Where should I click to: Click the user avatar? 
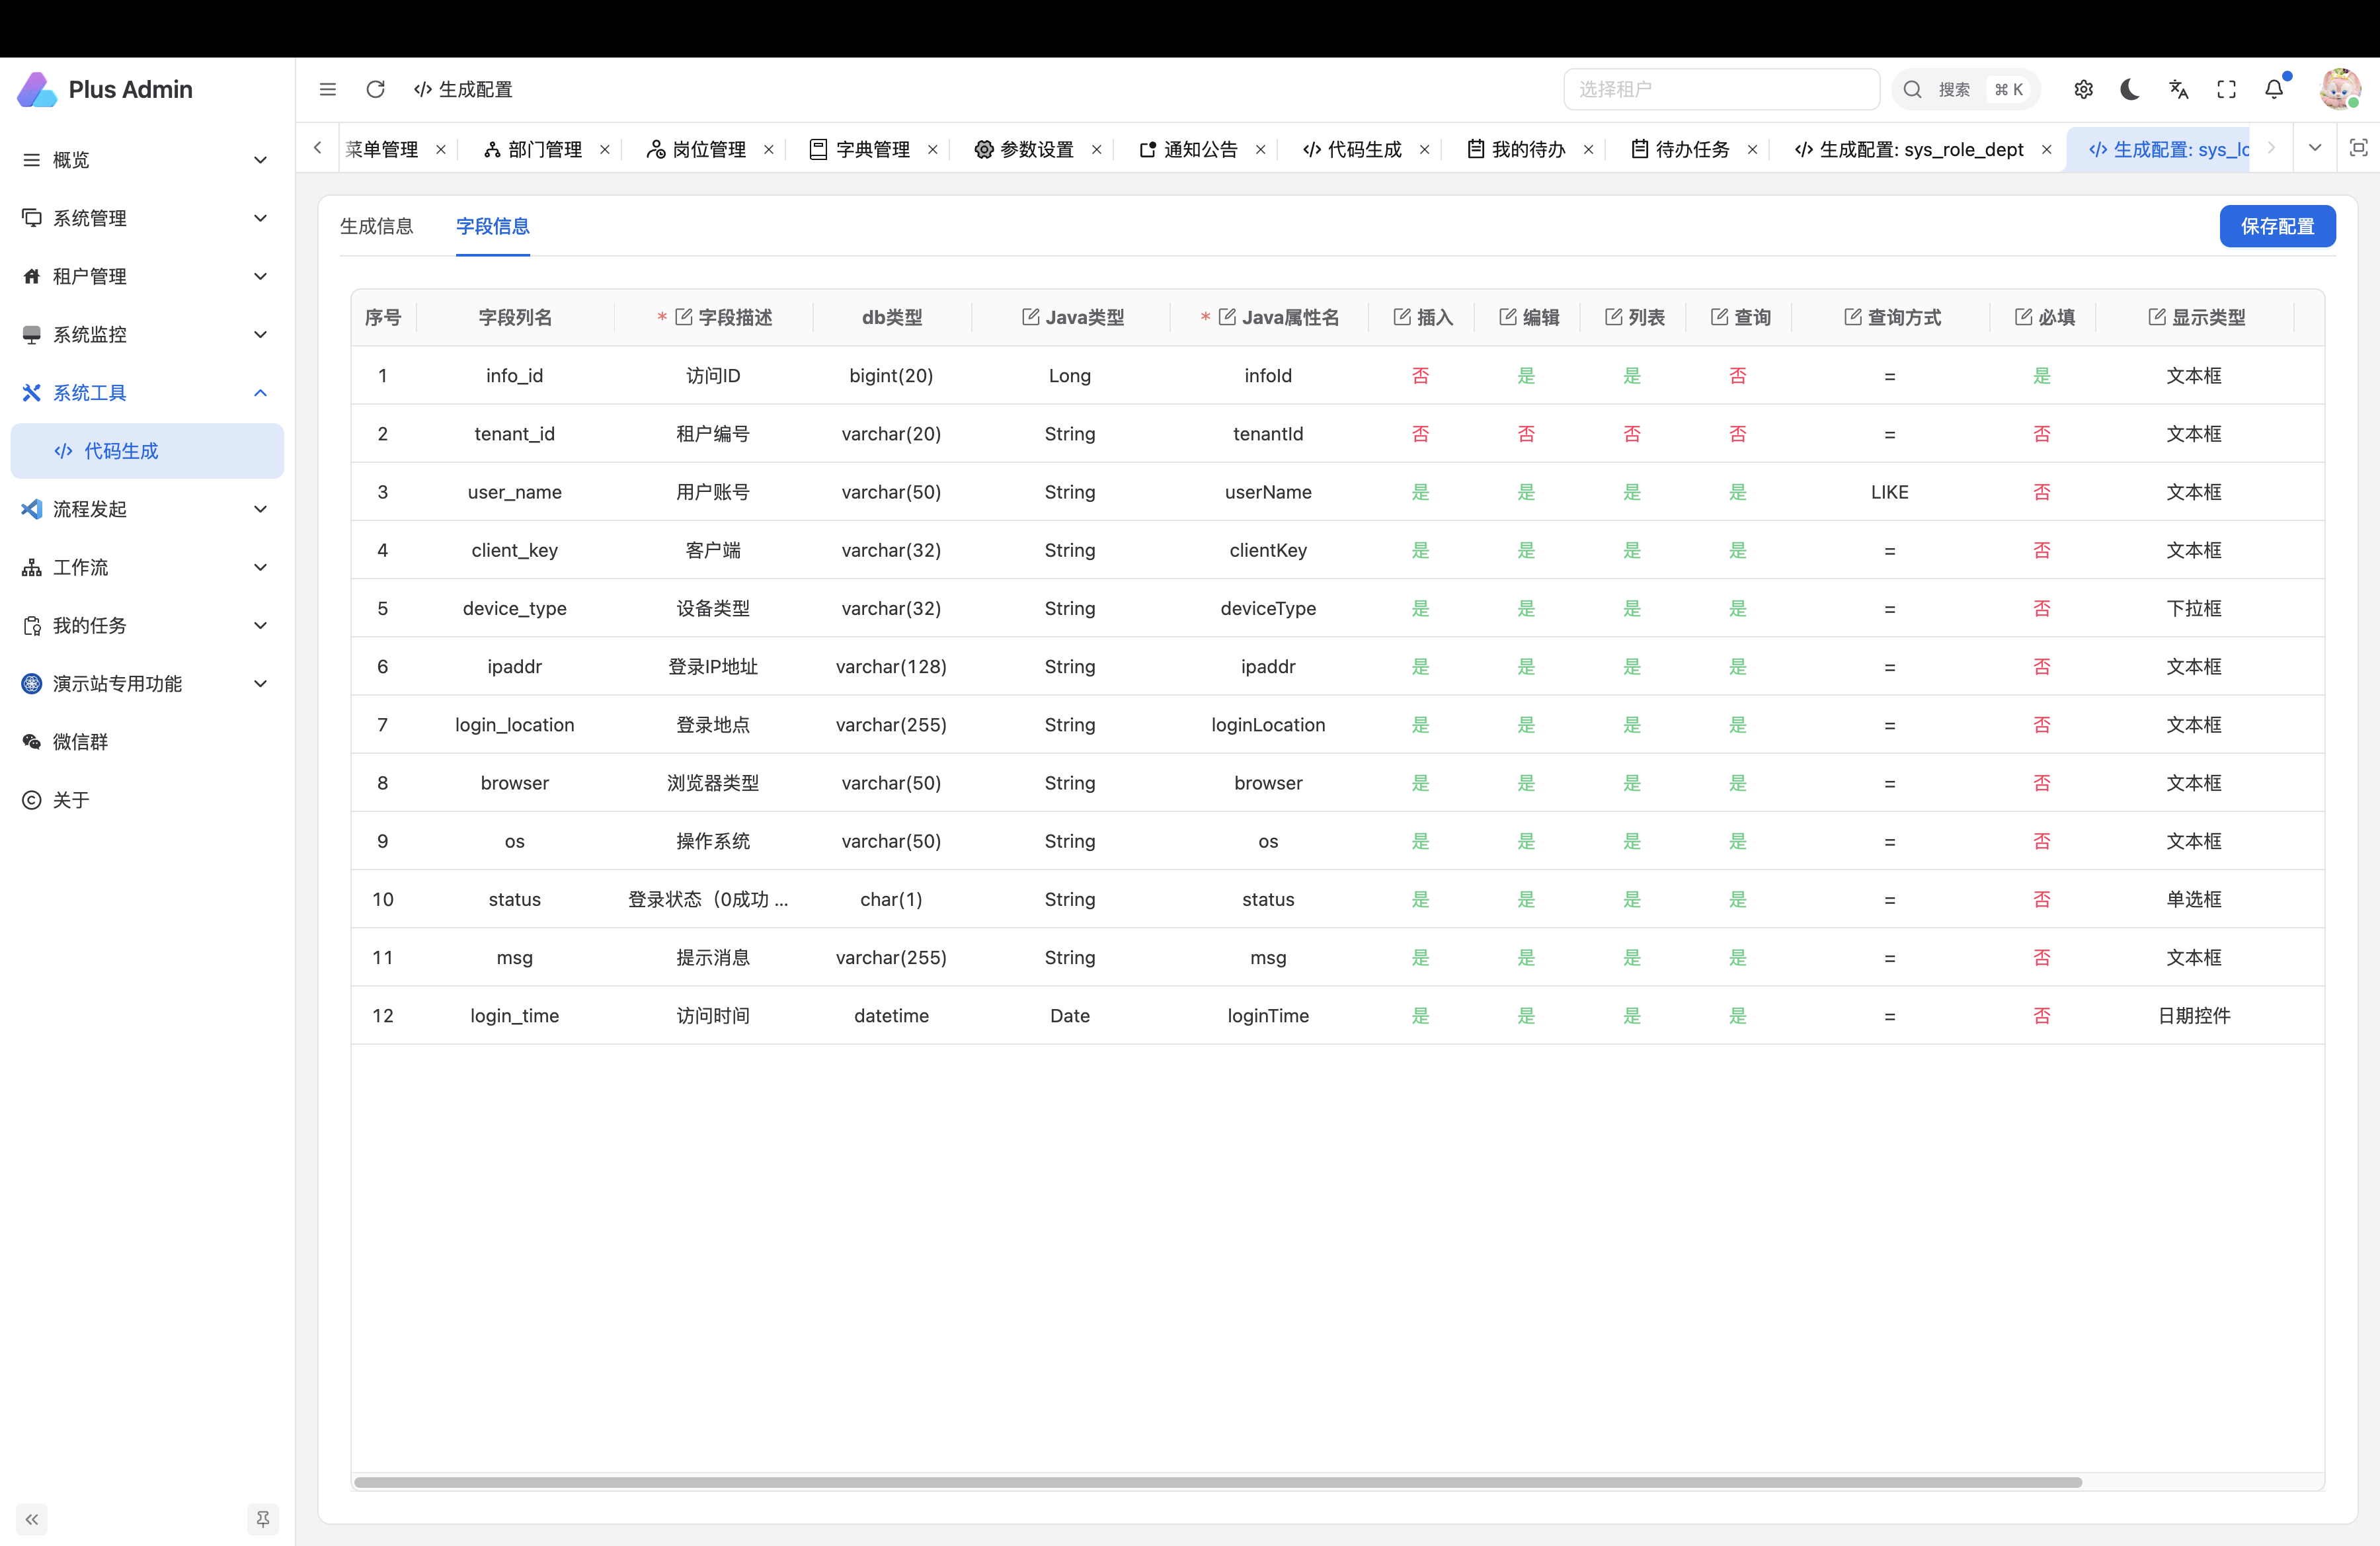2339,89
